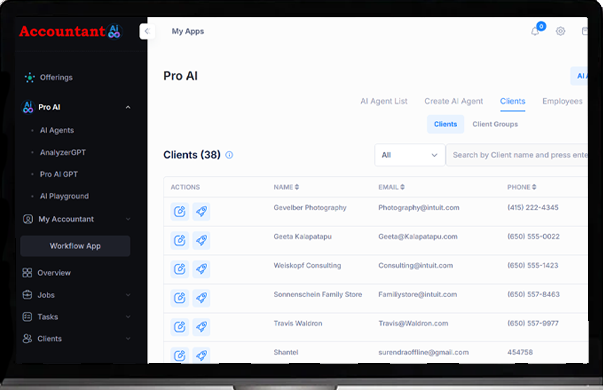603x390 pixels.
Task: Sort table by Name column arrows
Action: (x=297, y=187)
